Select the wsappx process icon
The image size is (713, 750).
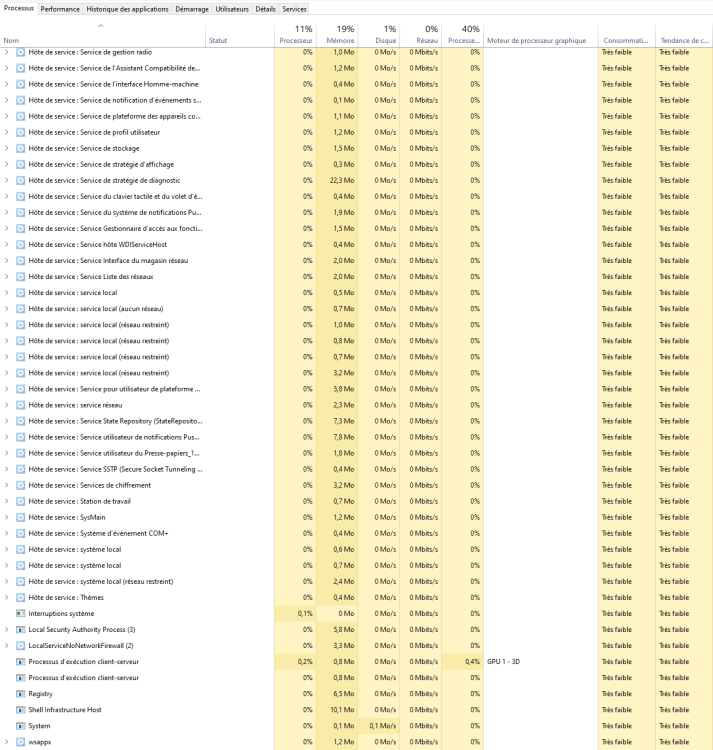(x=21, y=742)
